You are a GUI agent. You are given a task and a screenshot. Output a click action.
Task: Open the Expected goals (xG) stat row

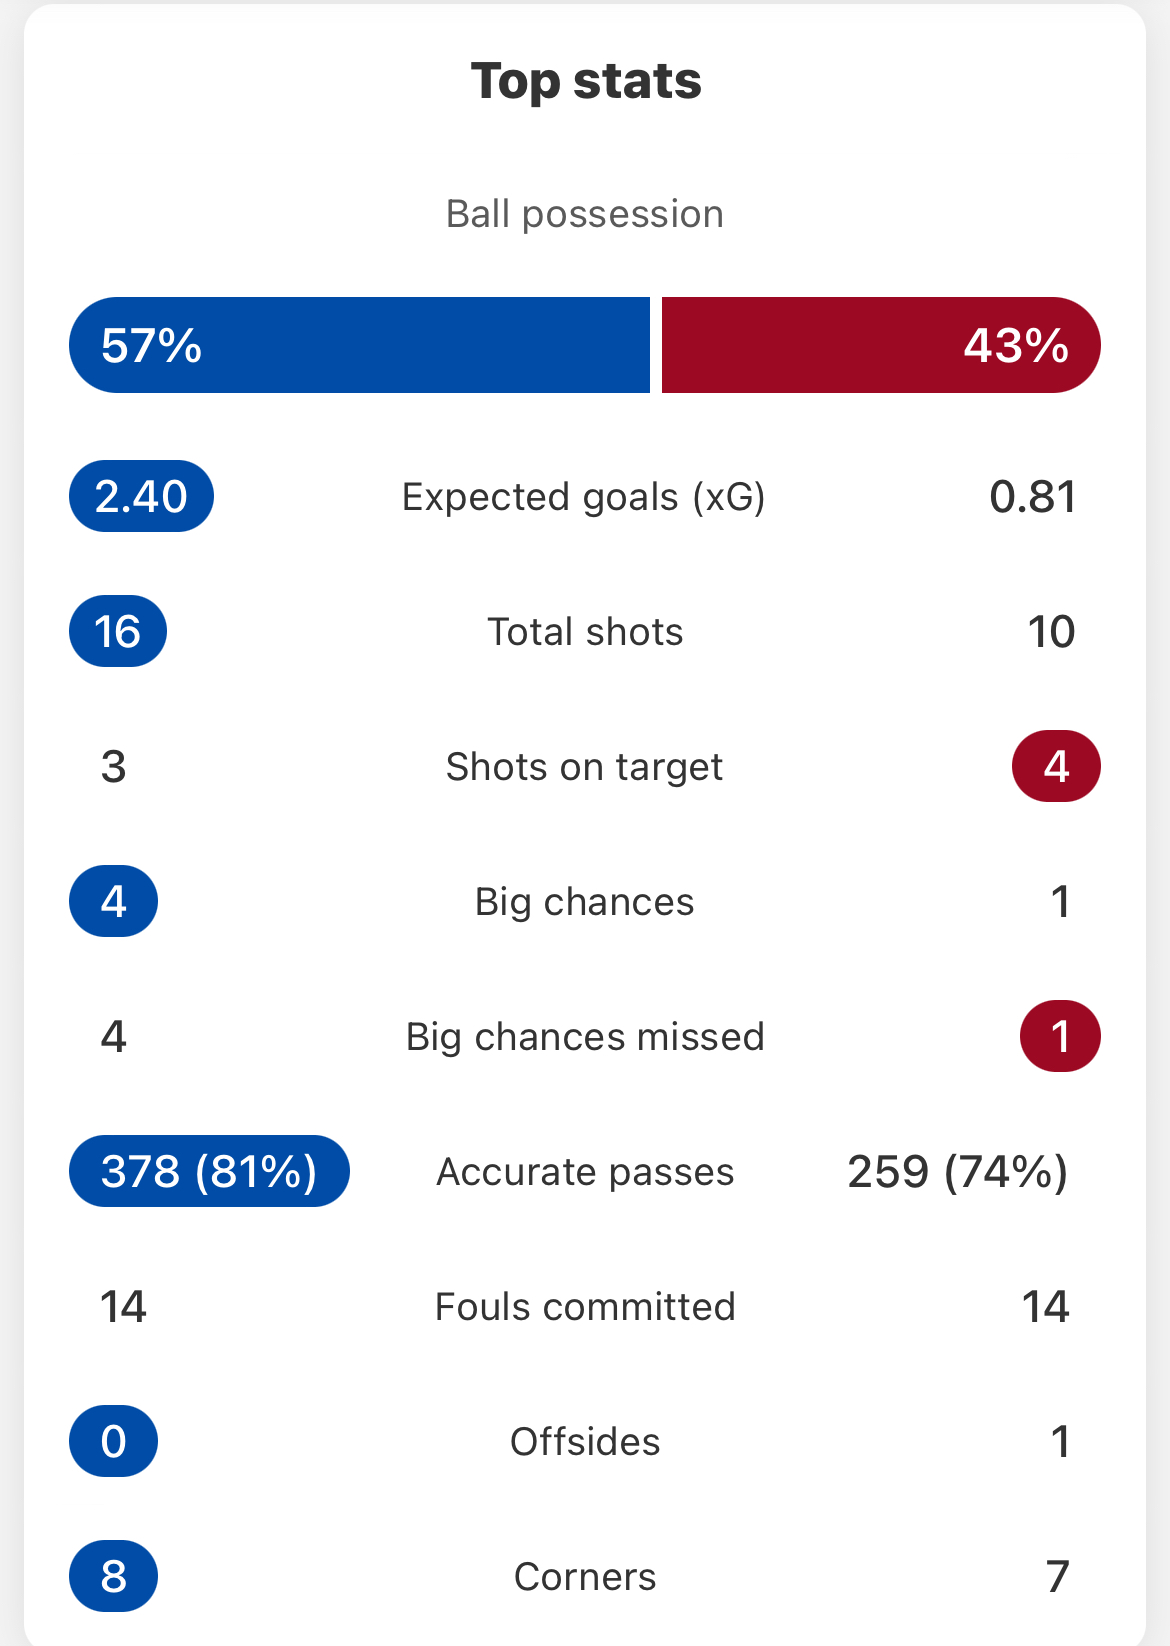coord(585,496)
